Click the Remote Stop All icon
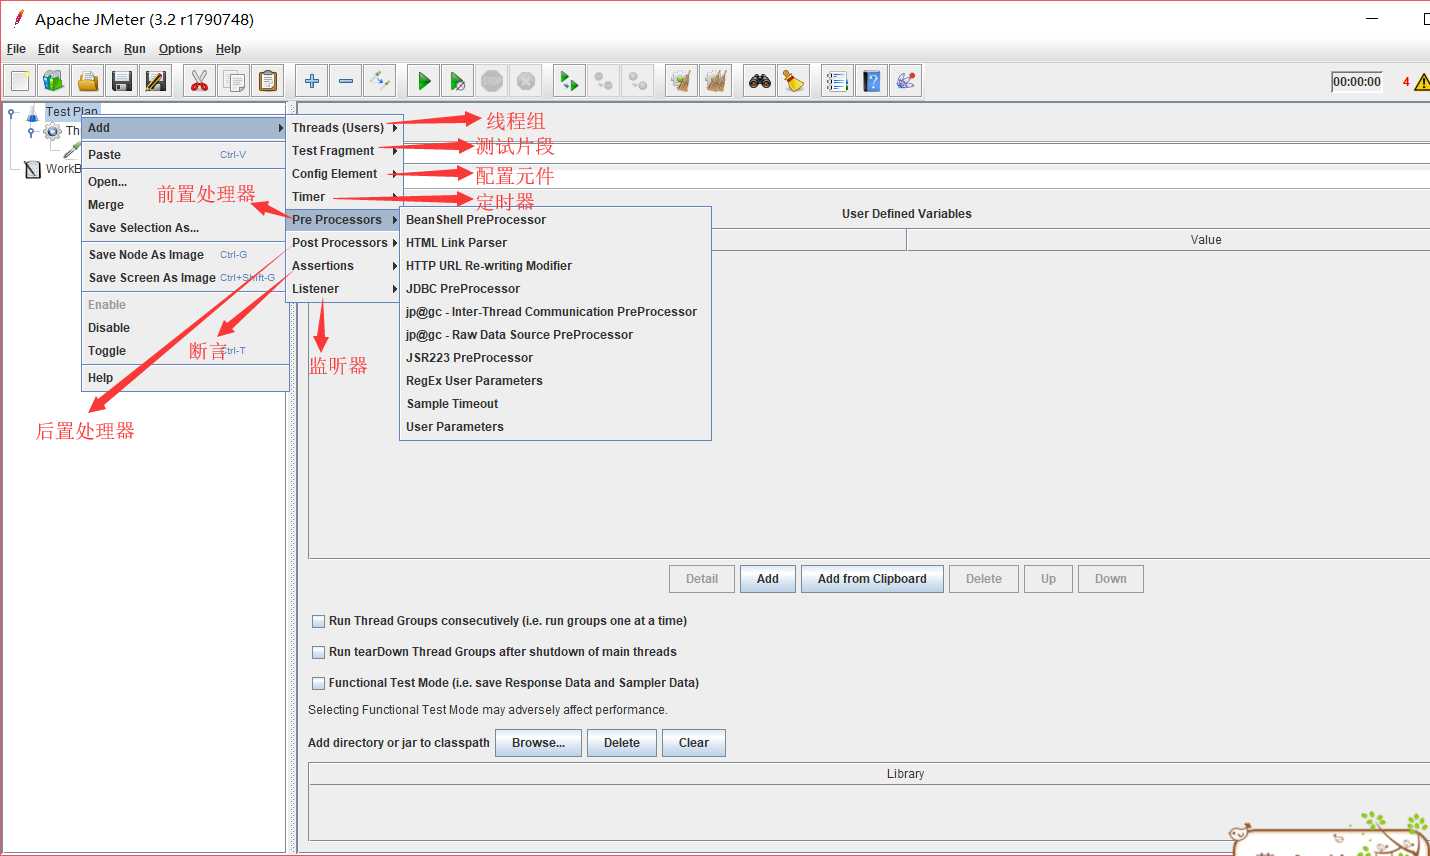 click(x=604, y=81)
